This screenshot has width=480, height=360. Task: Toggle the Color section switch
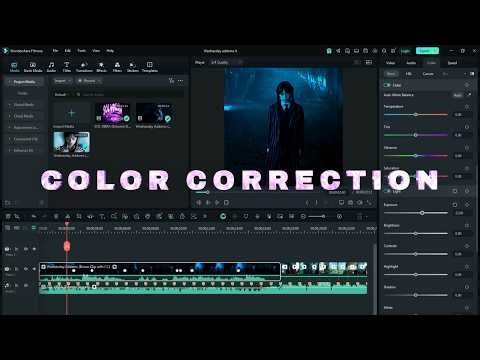tap(387, 85)
